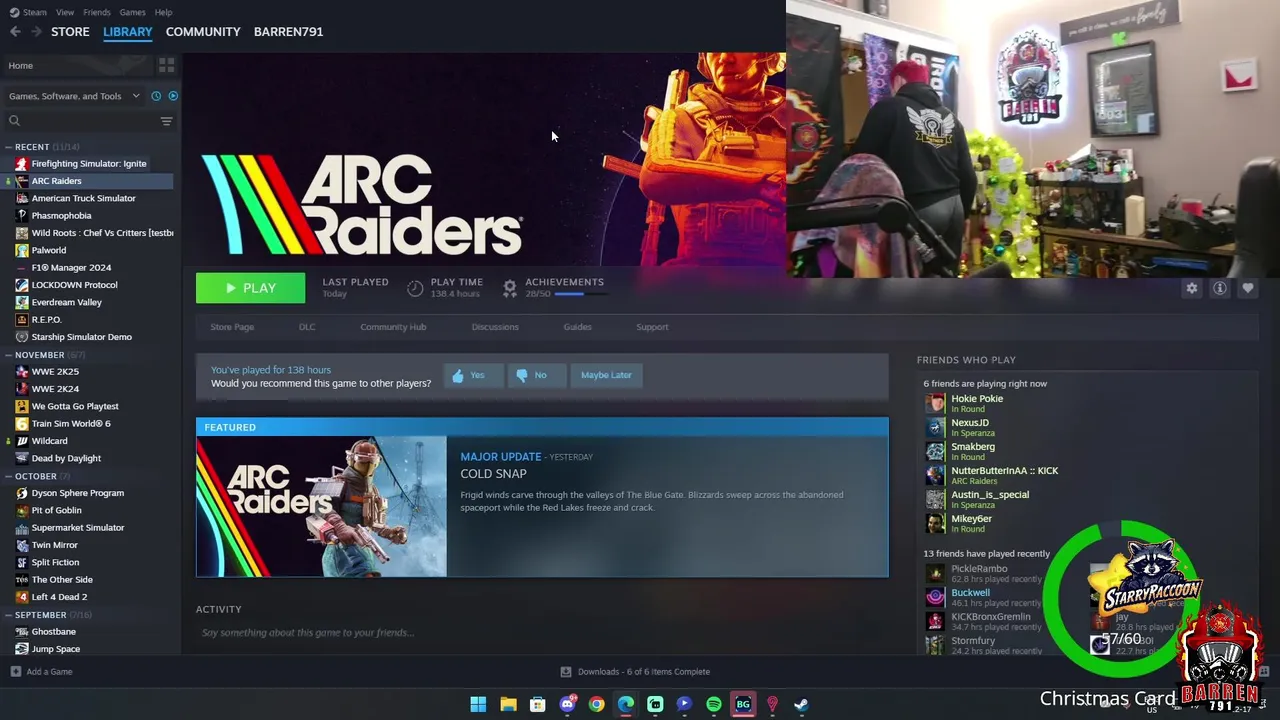This screenshot has width=1280, height=720.
Task: Open the Discussions link
Action: [495, 327]
